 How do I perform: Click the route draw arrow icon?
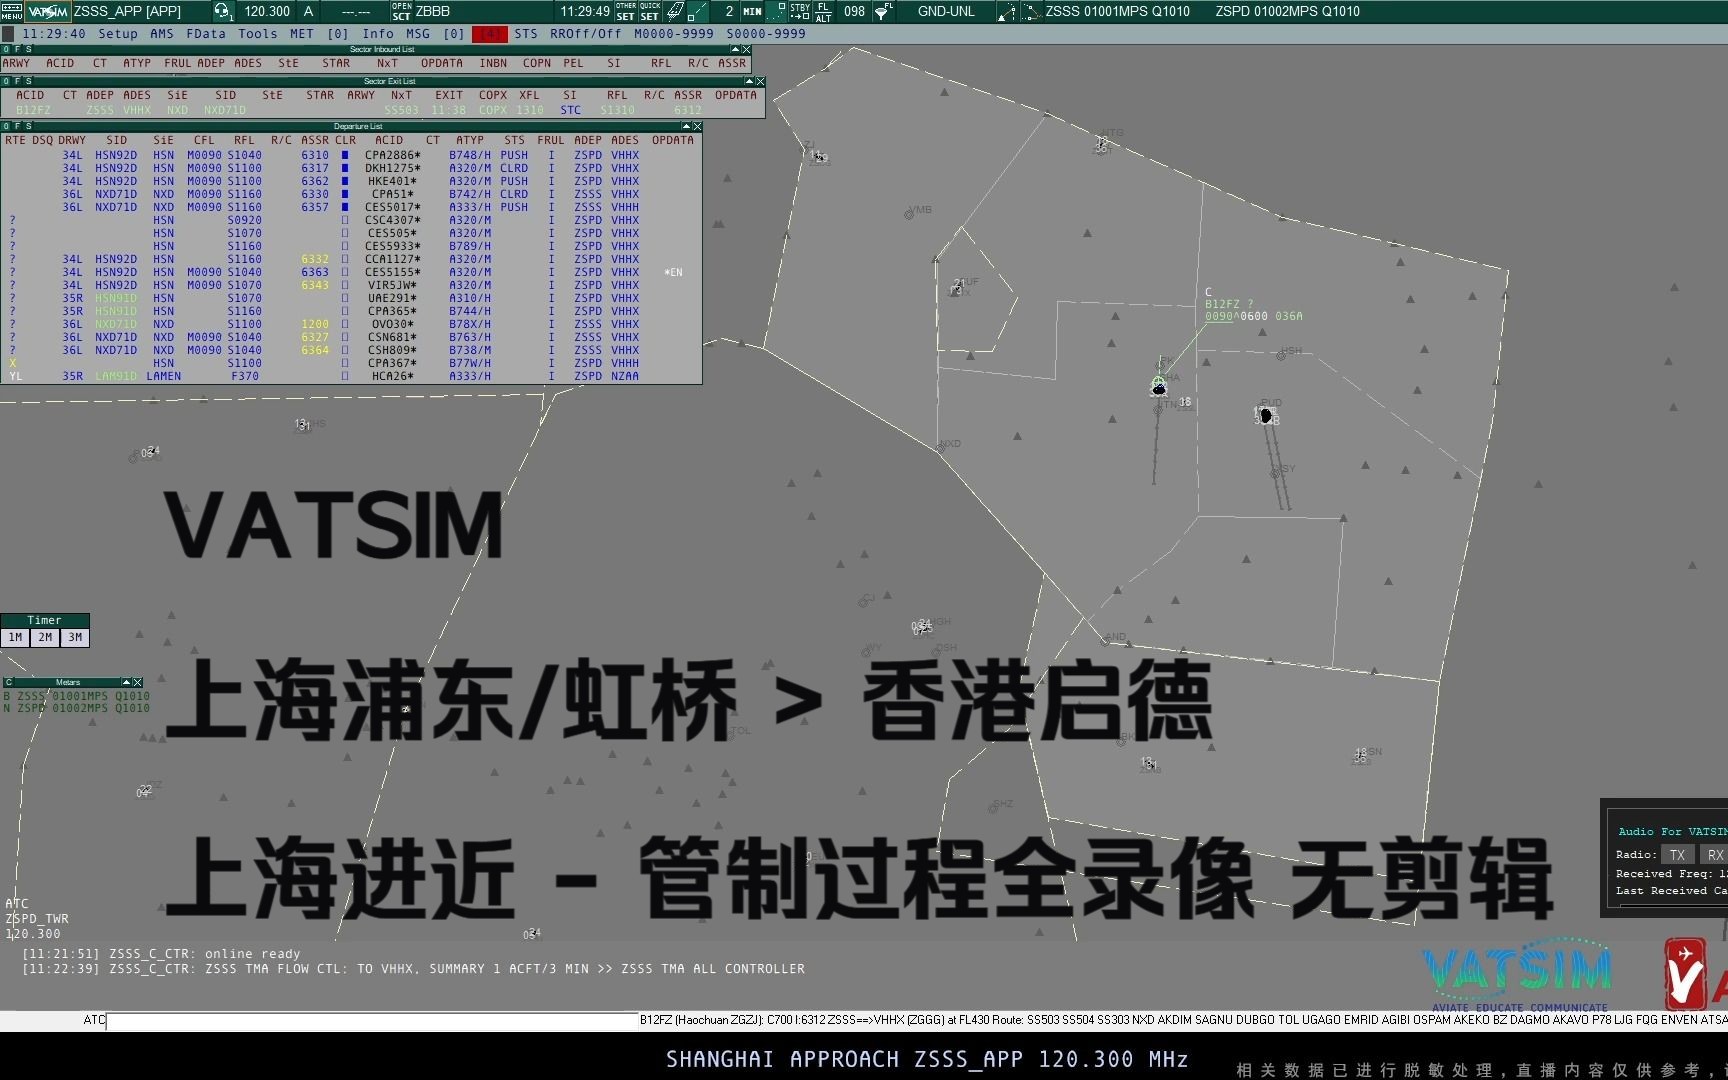(x=1007, y=12)
